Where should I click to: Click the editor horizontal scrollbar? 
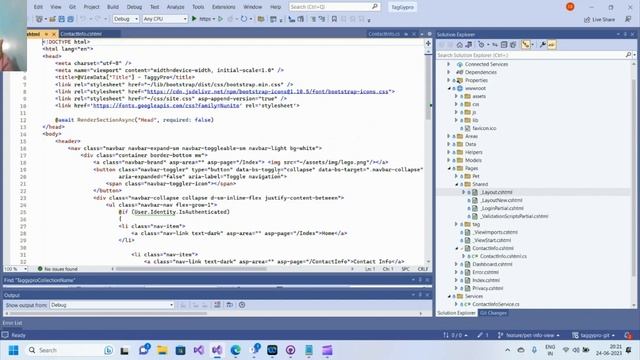coord(191,269)
